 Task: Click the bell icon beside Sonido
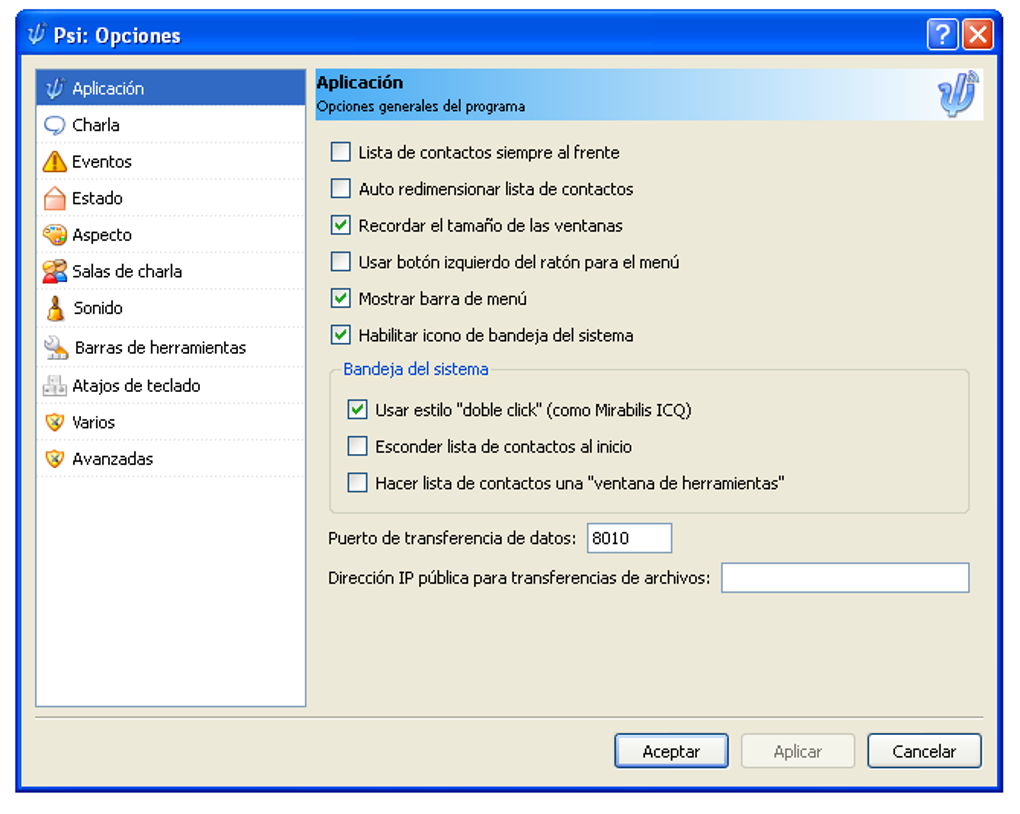click(x=55, y=309)
